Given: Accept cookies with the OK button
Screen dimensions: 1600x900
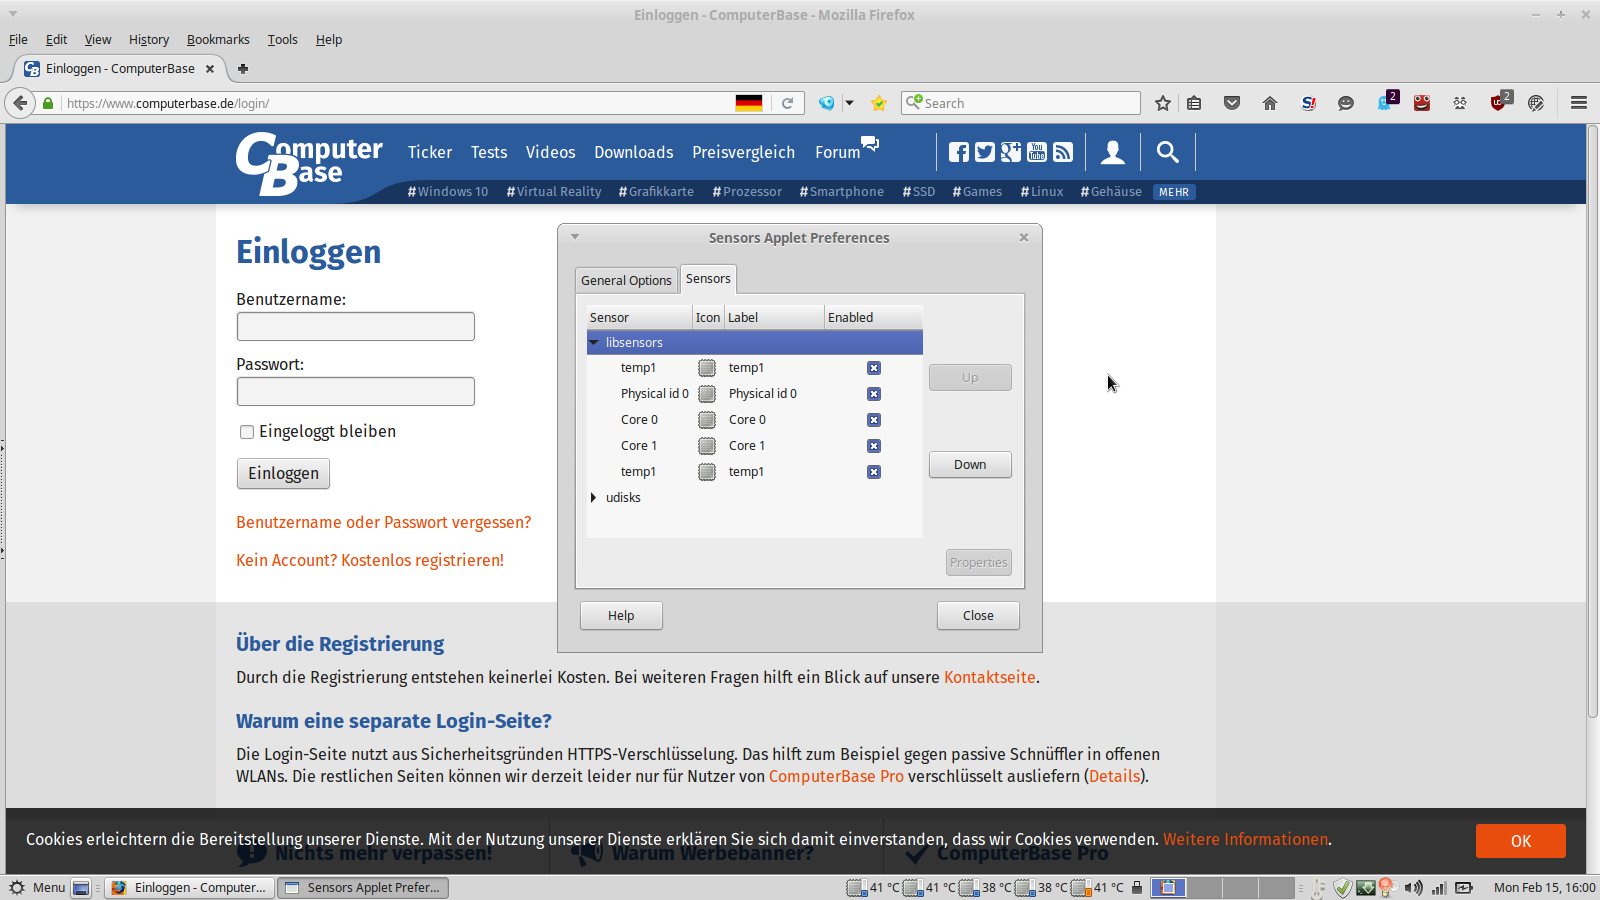Looking at the screenshot, I should (x=1521, y=841).
